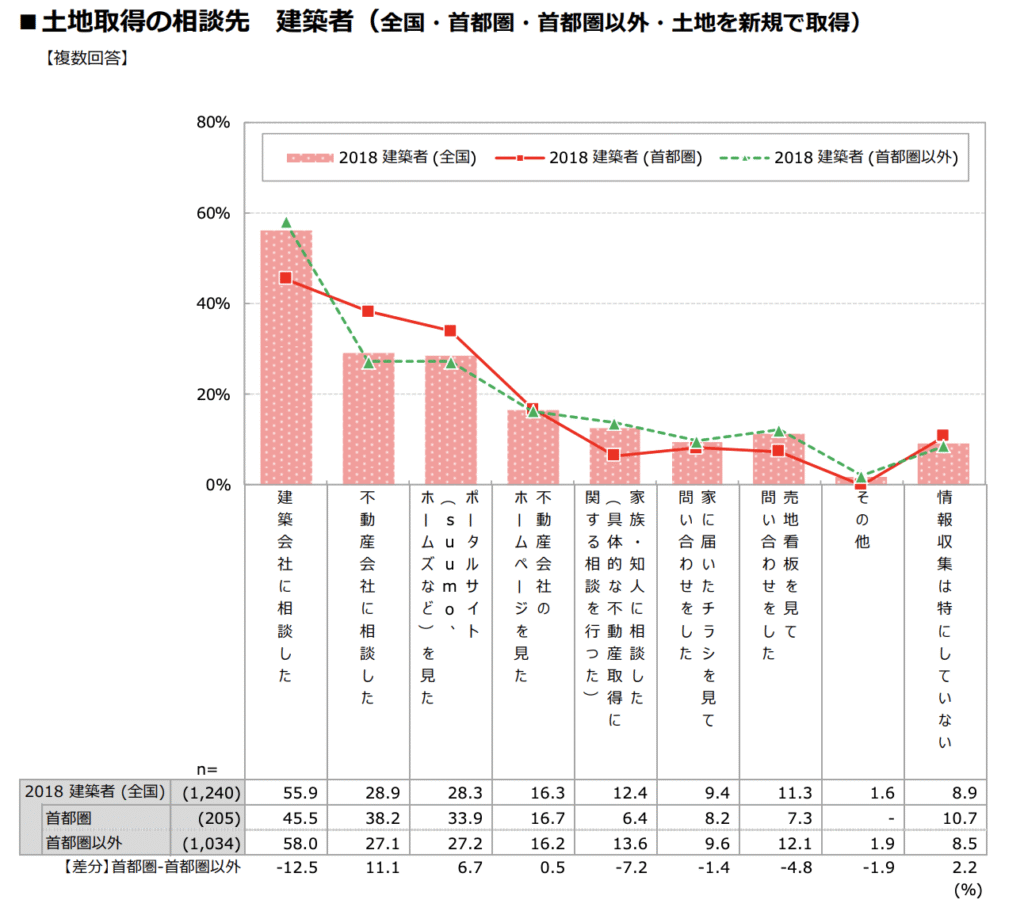Click the value 55.9 in the table
Viewport: 1024px width, 915px height.
click(x=300, y=793)
